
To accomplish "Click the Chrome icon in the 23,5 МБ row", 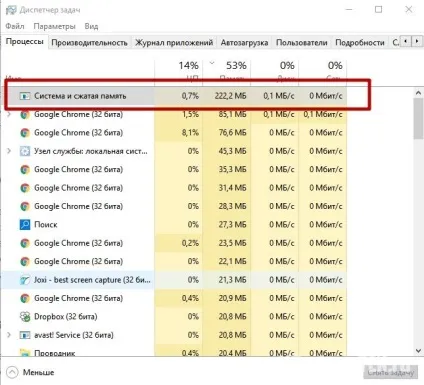I will 25,243.
